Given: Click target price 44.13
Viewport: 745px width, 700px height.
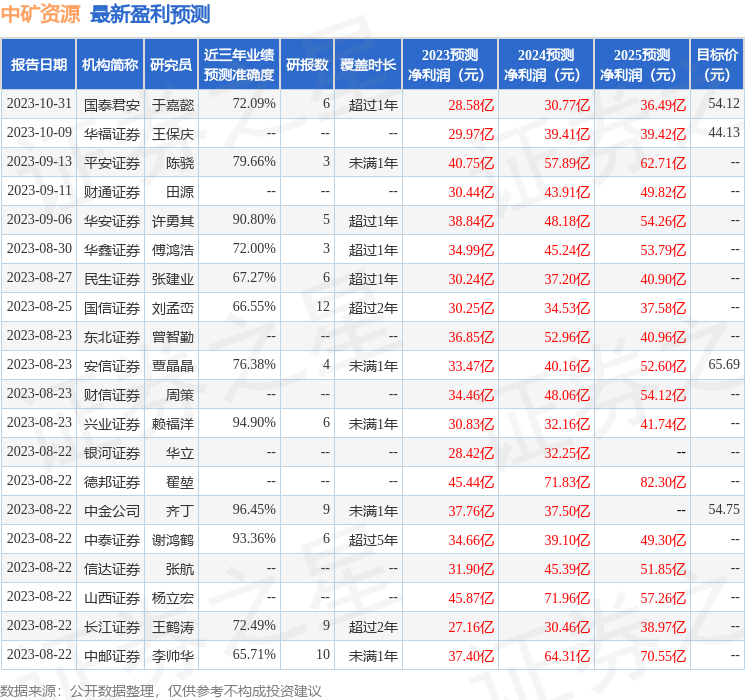Looking at the screenshot, I should coord(724,132).
